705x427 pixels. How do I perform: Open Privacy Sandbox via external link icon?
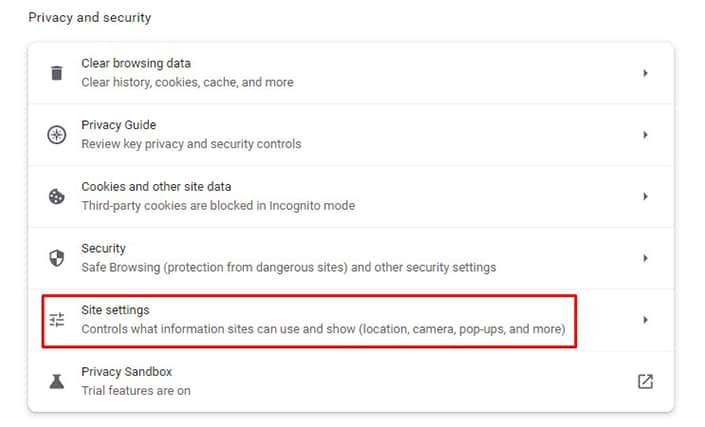coord(645,381)
